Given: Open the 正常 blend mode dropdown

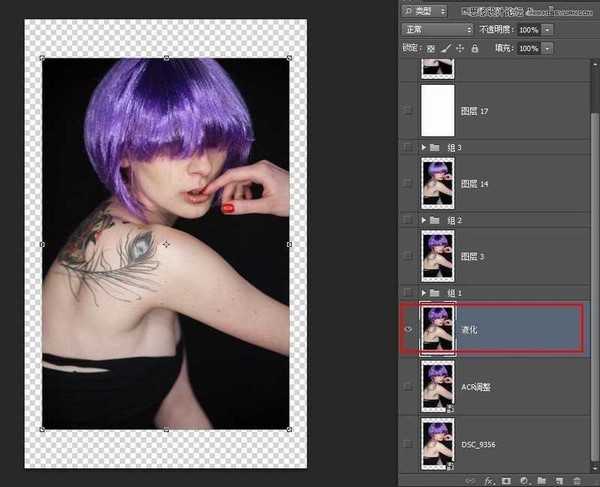Looking at the screenshot, I should (436, 30).
